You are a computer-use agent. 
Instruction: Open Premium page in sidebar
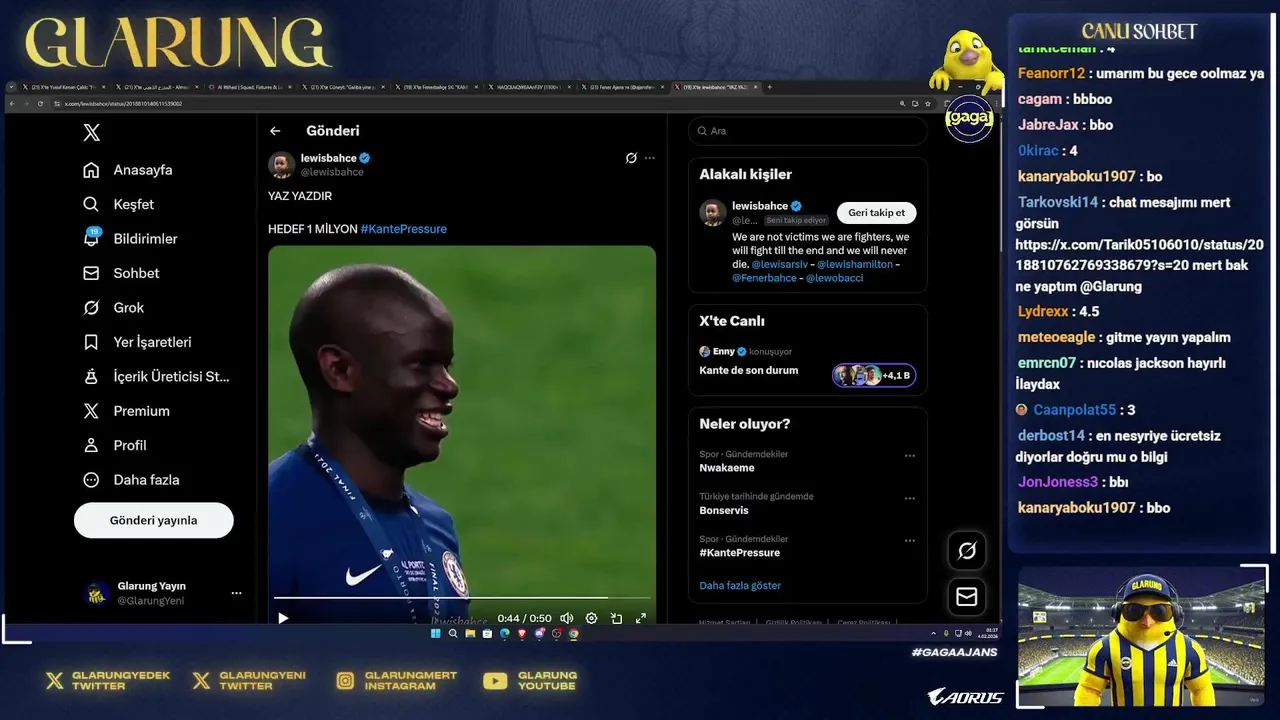(x=126, y=411)
